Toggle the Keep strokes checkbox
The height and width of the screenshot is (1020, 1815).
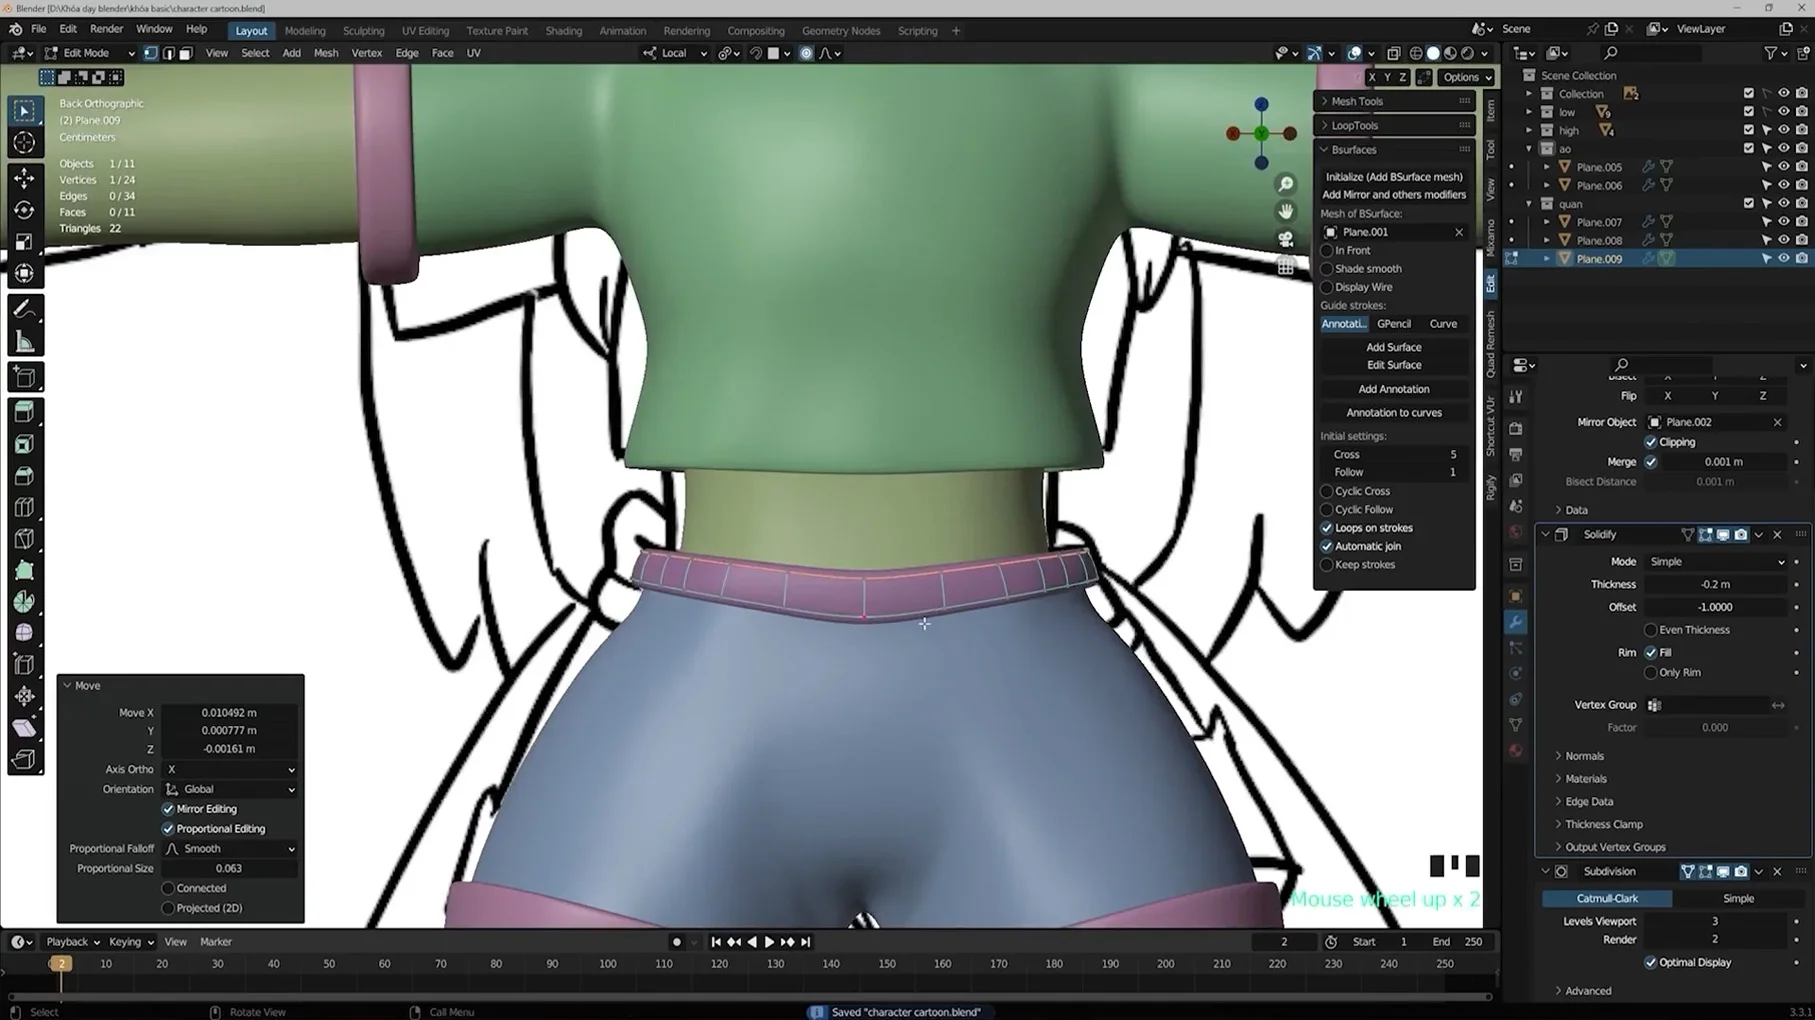pos(1327,564)
